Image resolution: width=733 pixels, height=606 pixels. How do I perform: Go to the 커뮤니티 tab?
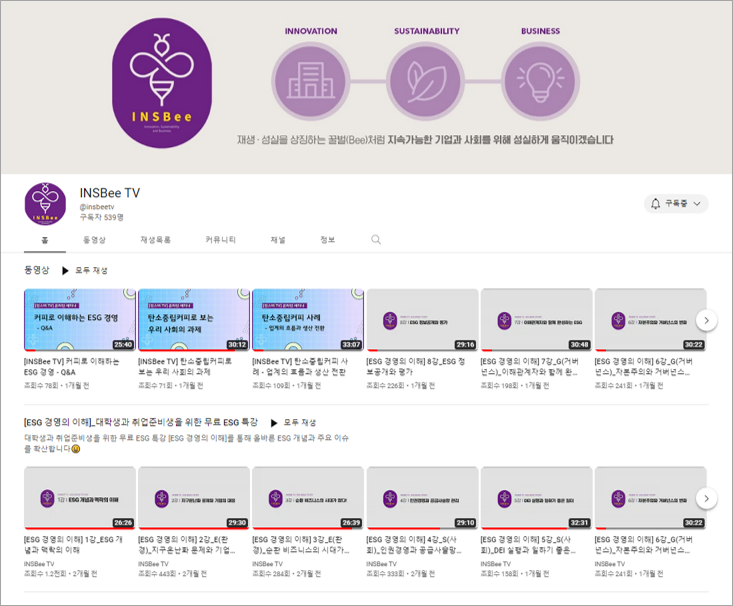221,240
